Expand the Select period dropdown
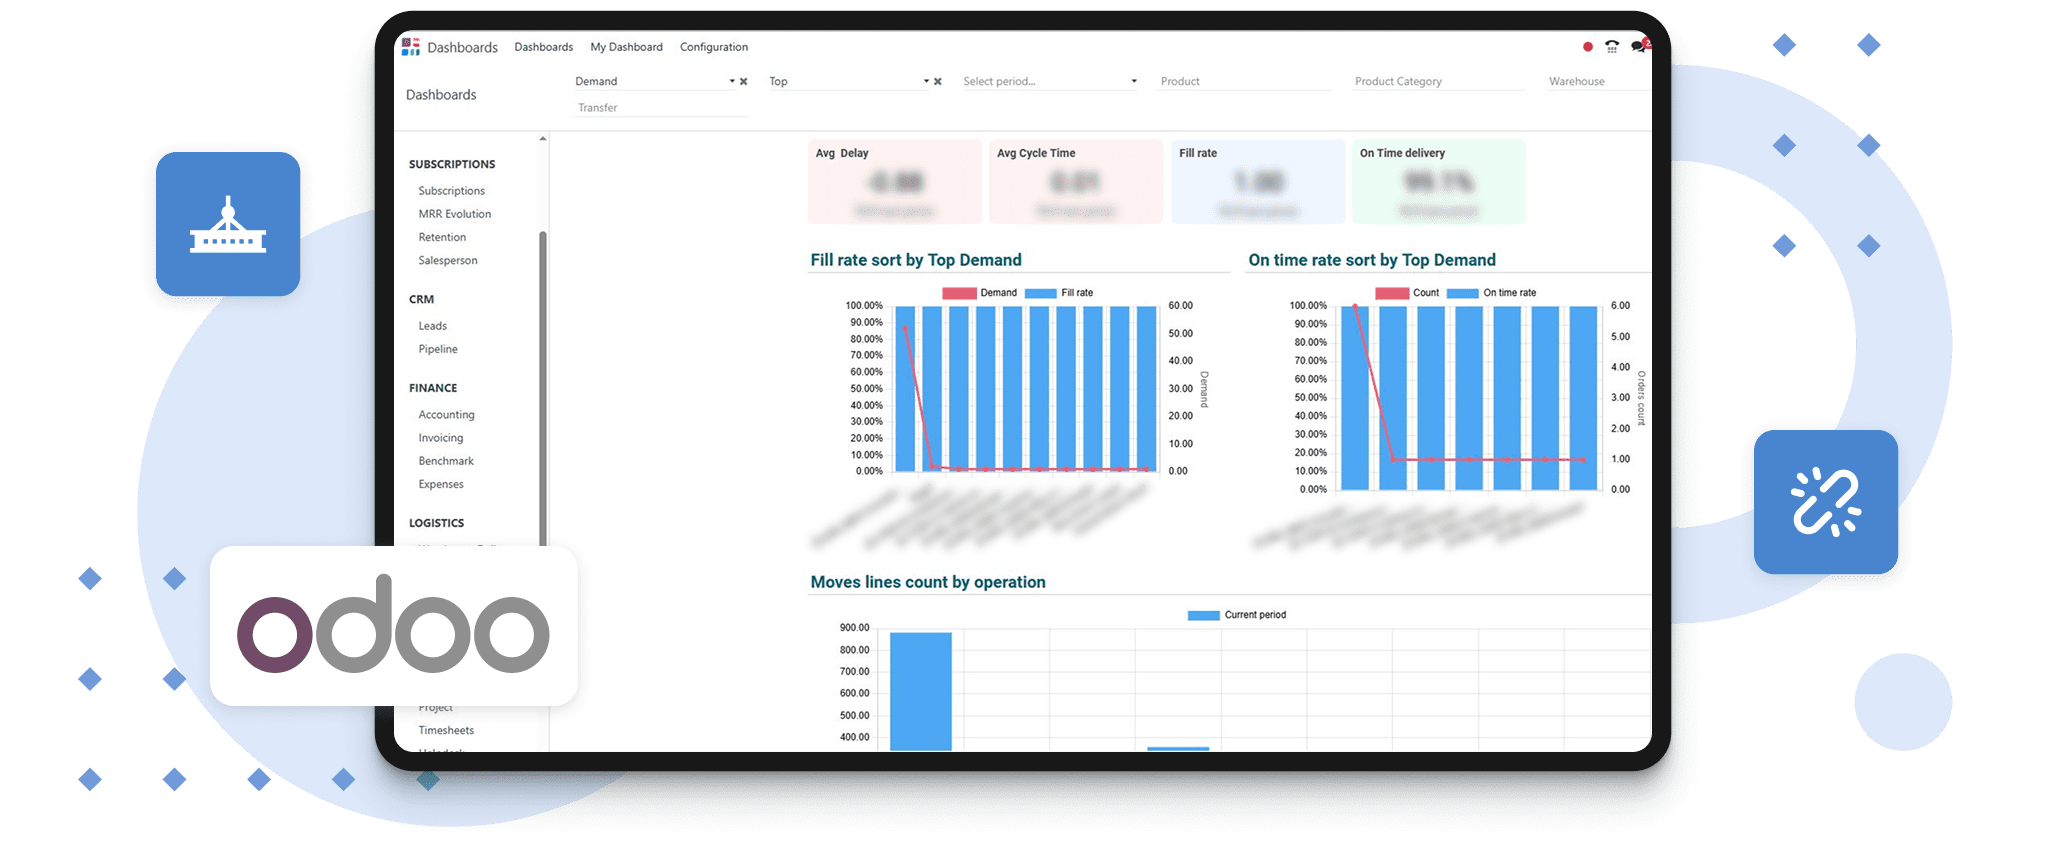This screenshot has height=843, width=2049. click(x=1134, y=82)
